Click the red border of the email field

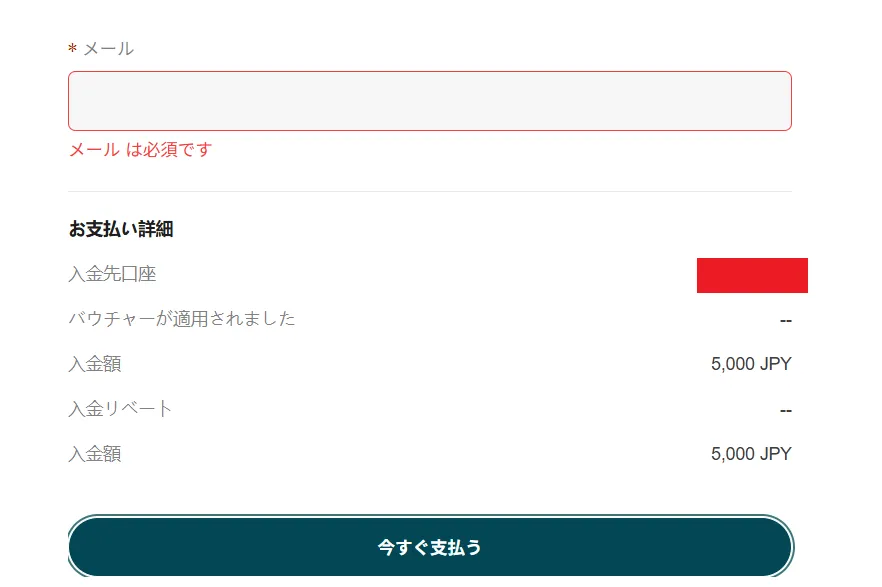[430, 71]
